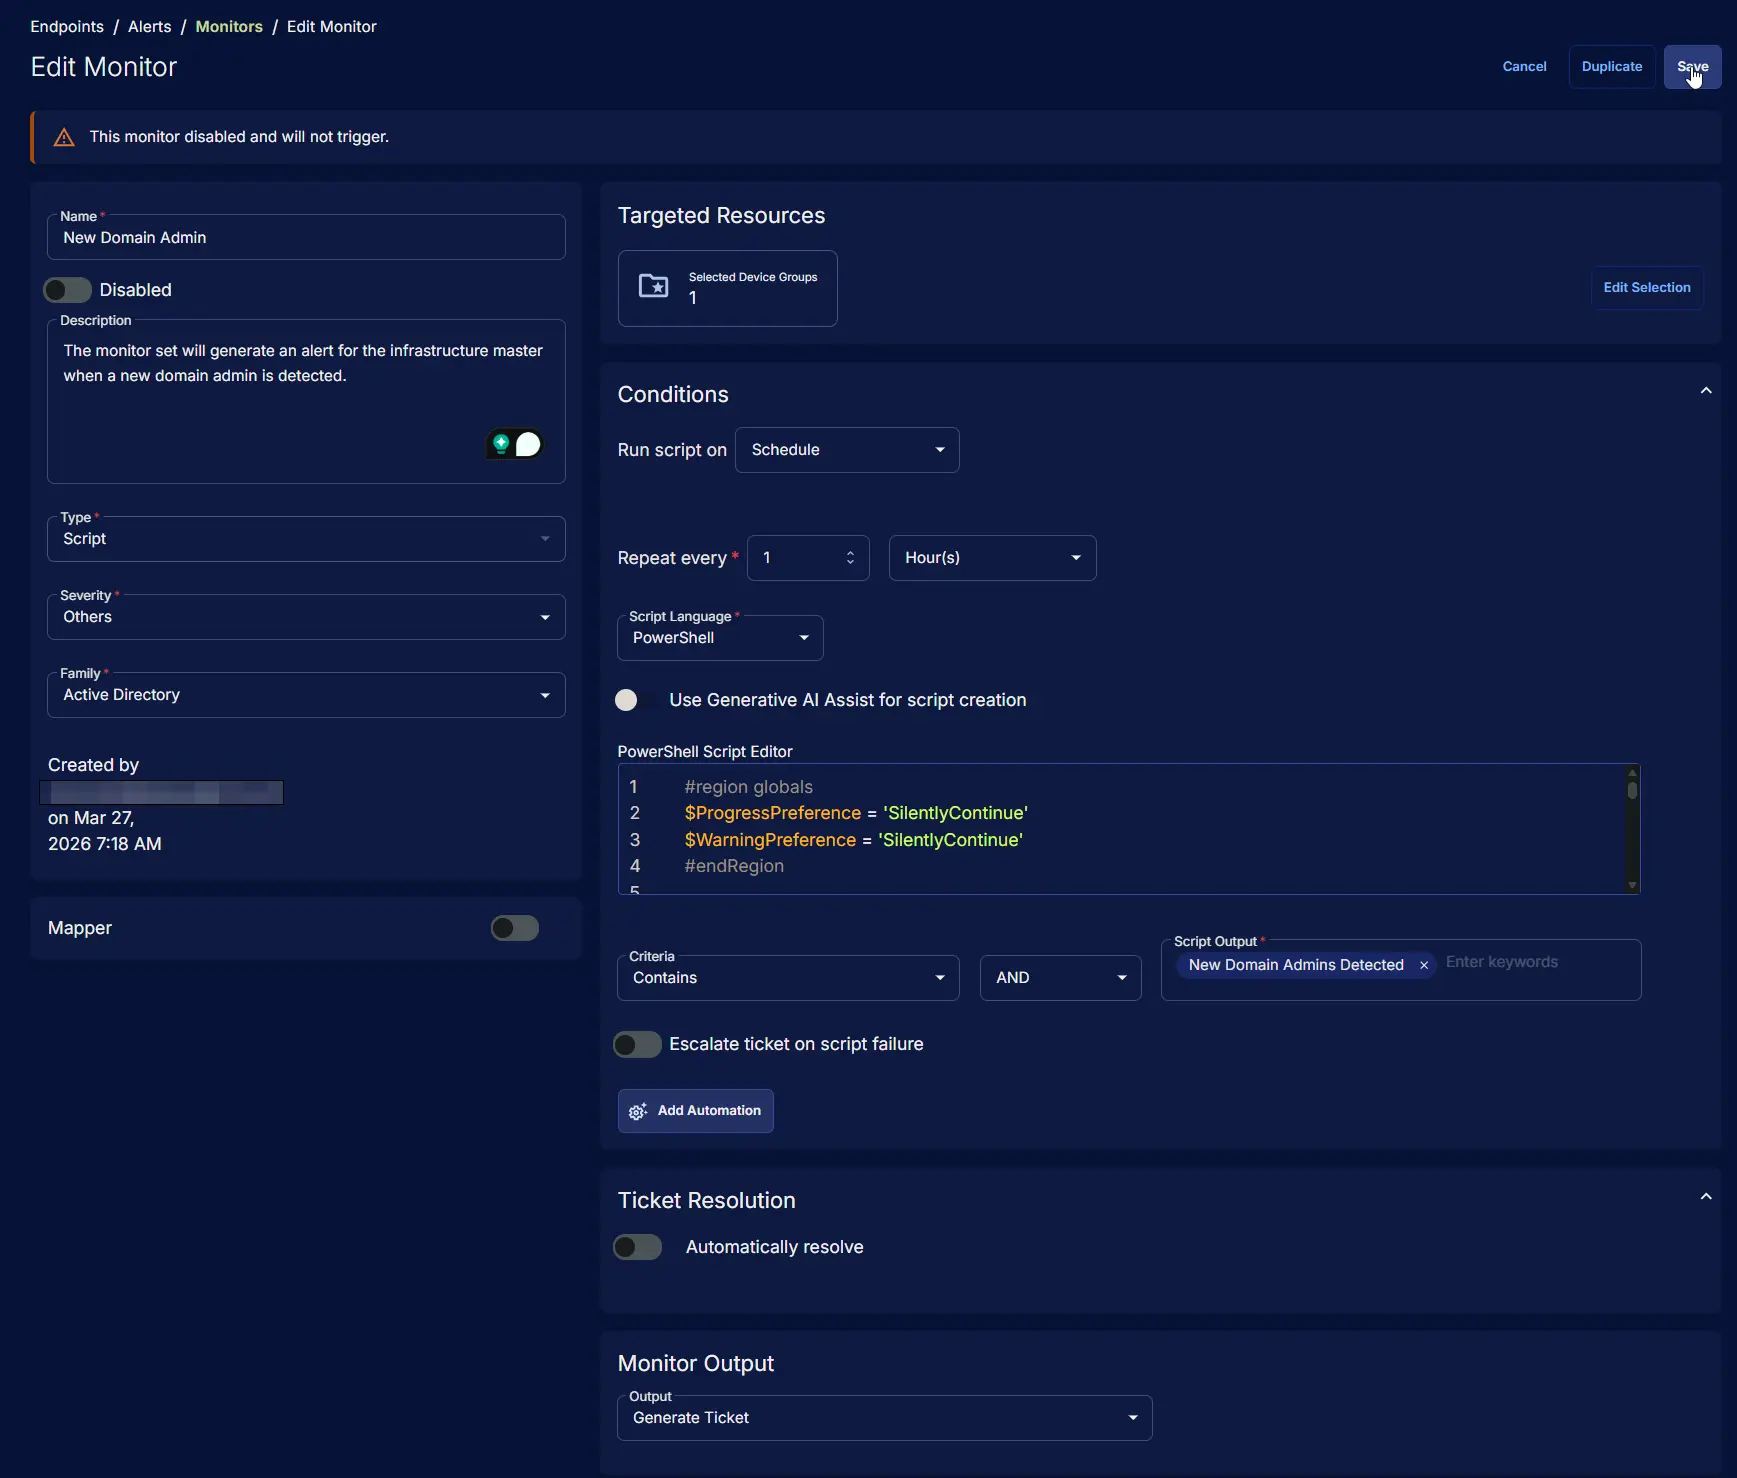The image size is (1737, 1478).
Task: Collapse the Ticket Resolution section chevron
Action: coord(1706,1197)
